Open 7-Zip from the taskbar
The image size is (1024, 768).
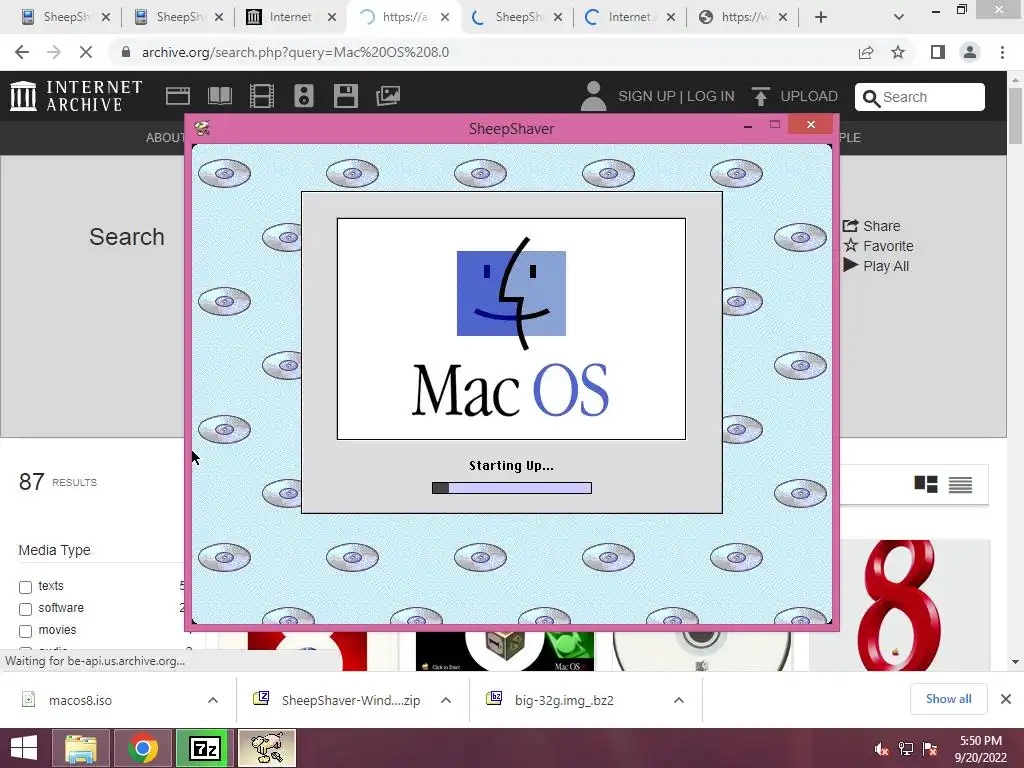204,748
